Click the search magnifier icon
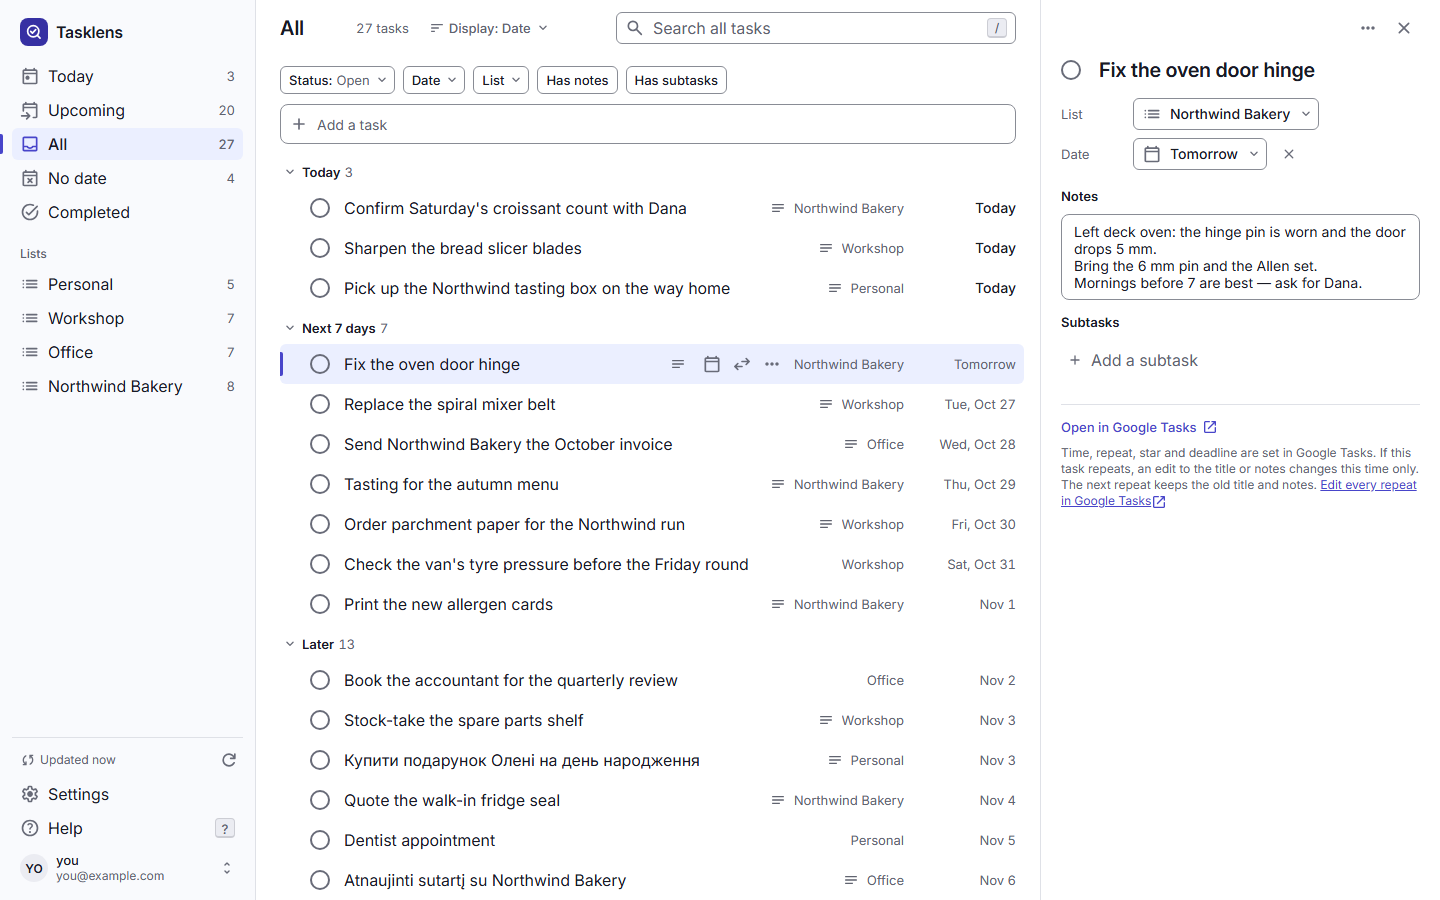This screenshot has height=900, width=1440. [634, 28]
